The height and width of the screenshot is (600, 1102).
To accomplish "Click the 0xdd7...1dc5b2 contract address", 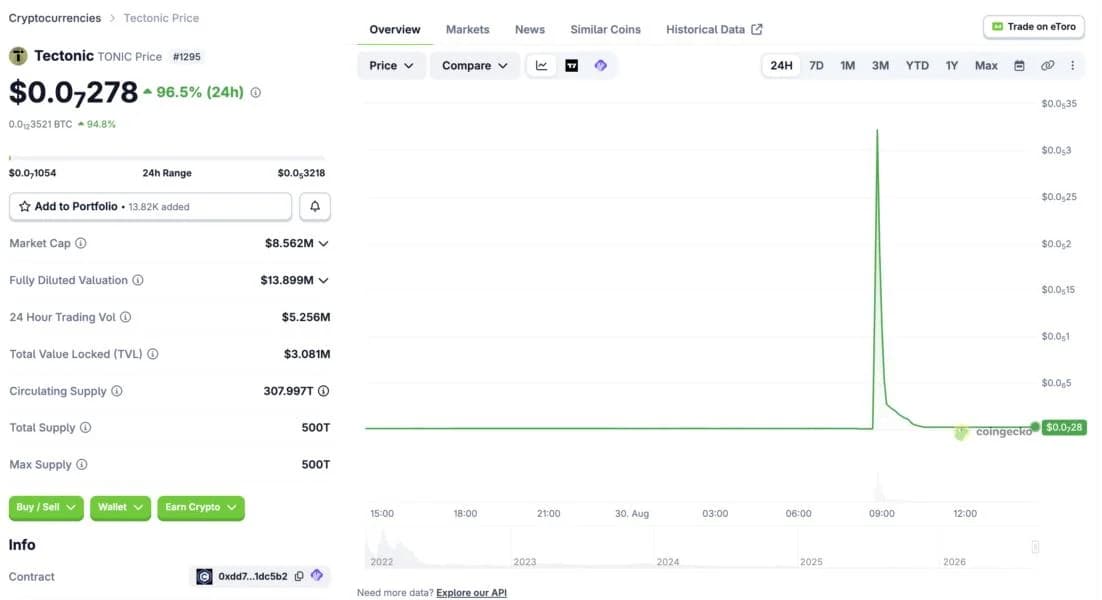I will coord(253,576).
